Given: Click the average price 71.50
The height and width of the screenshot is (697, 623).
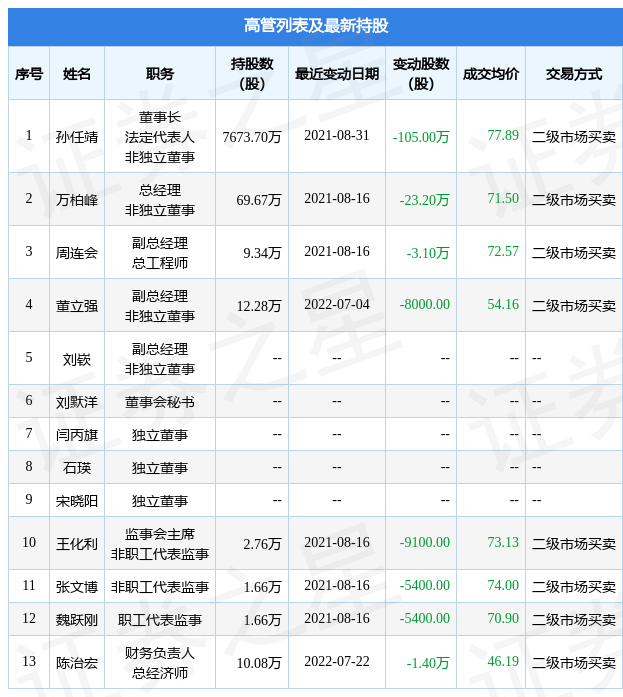Looking at the screenshot, I should point(503,198).
